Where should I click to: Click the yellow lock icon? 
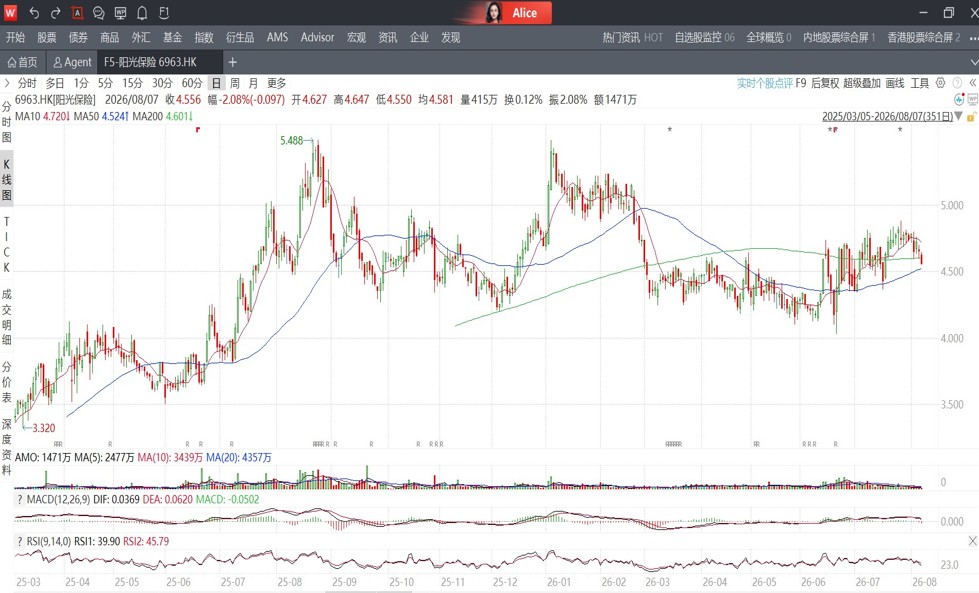click(971, 117)
